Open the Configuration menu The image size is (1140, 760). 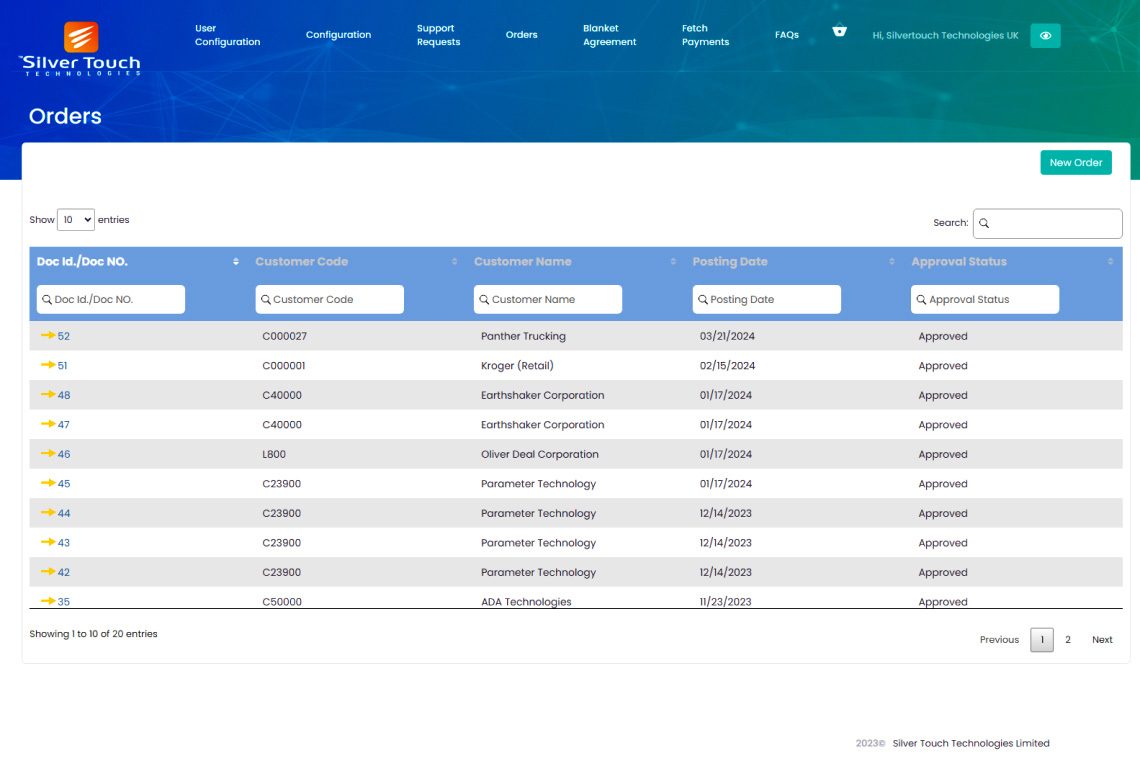338,35
